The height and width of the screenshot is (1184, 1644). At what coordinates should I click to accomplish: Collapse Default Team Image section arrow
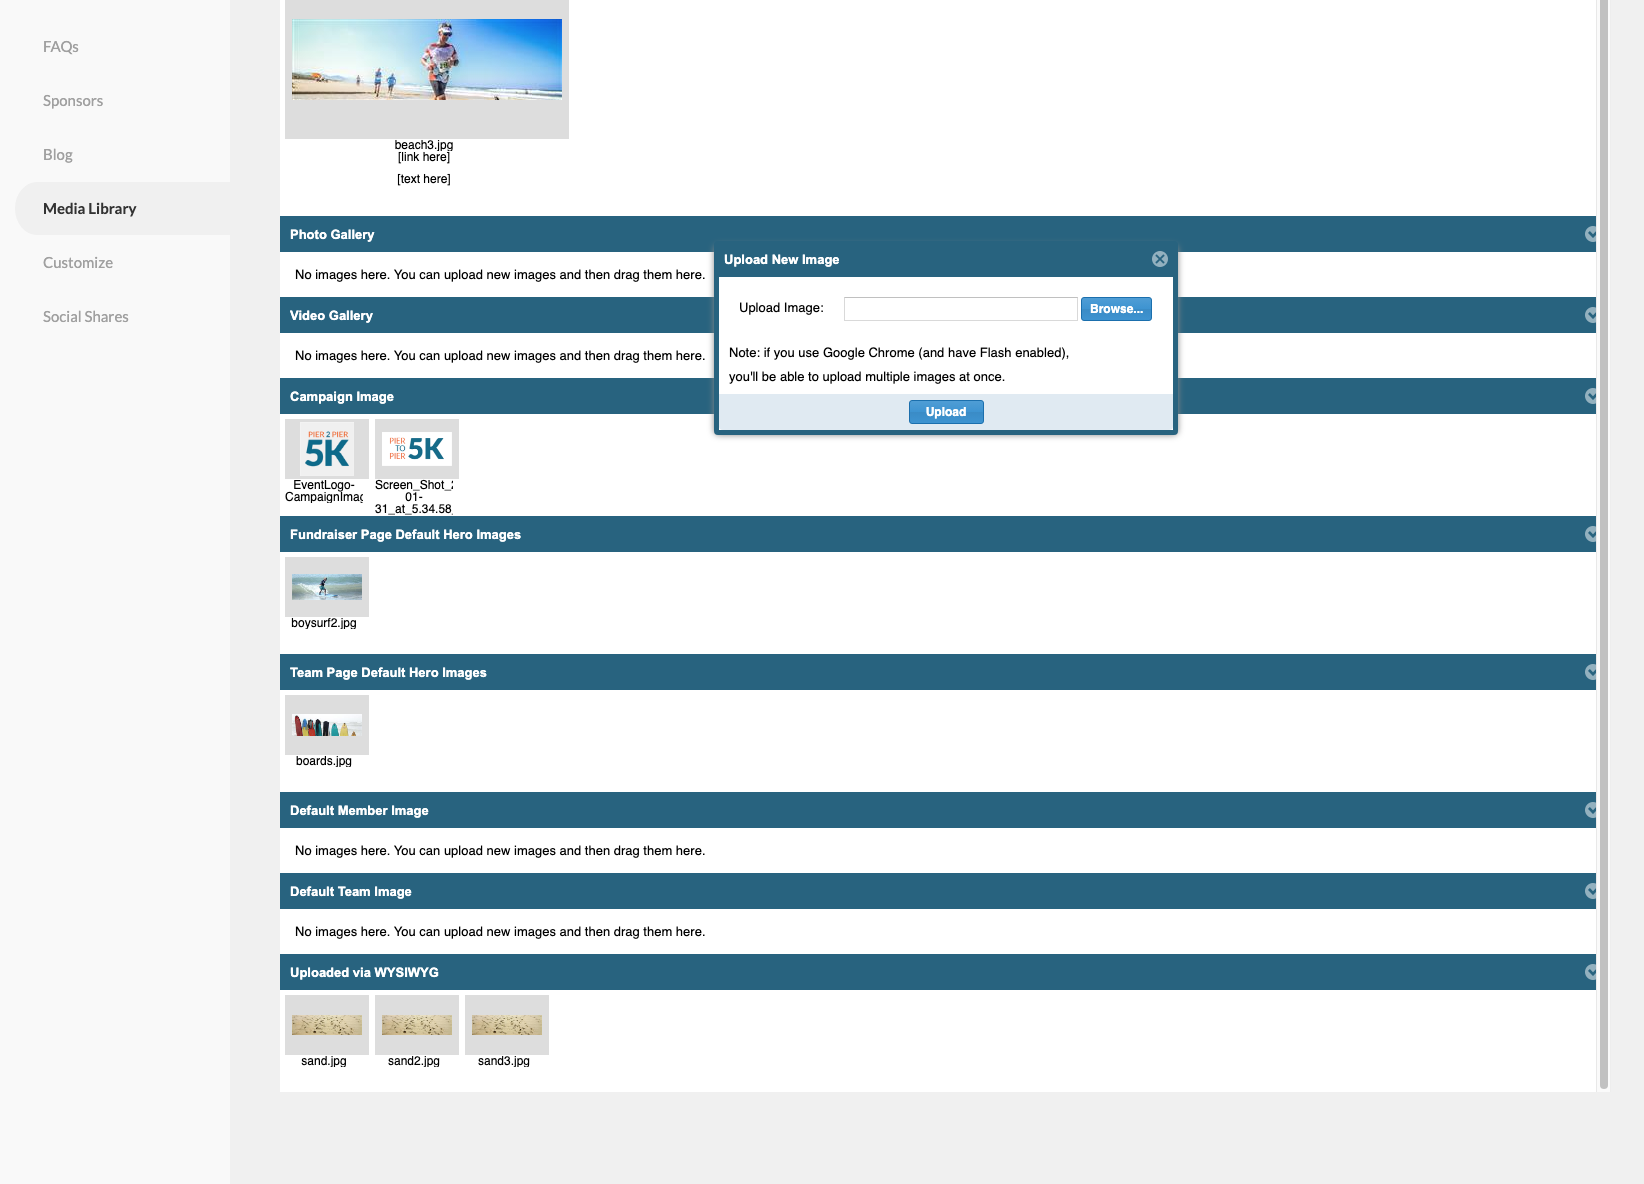(x=1590, y=891)
